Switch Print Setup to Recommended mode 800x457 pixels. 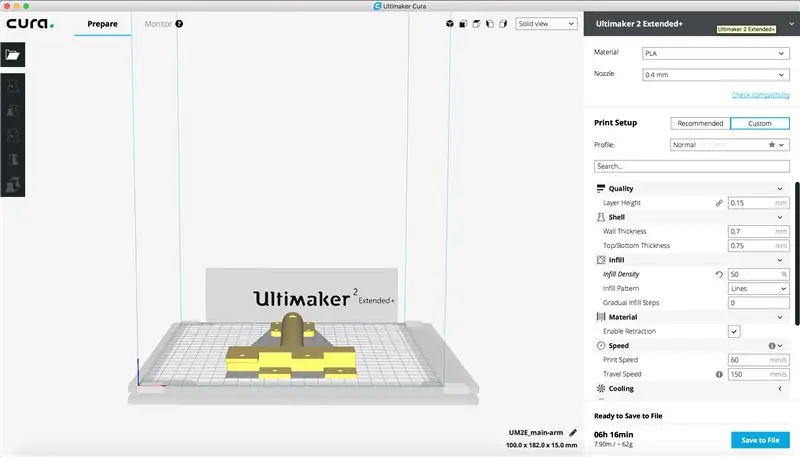pyautogui.click(x=700, y=123)
